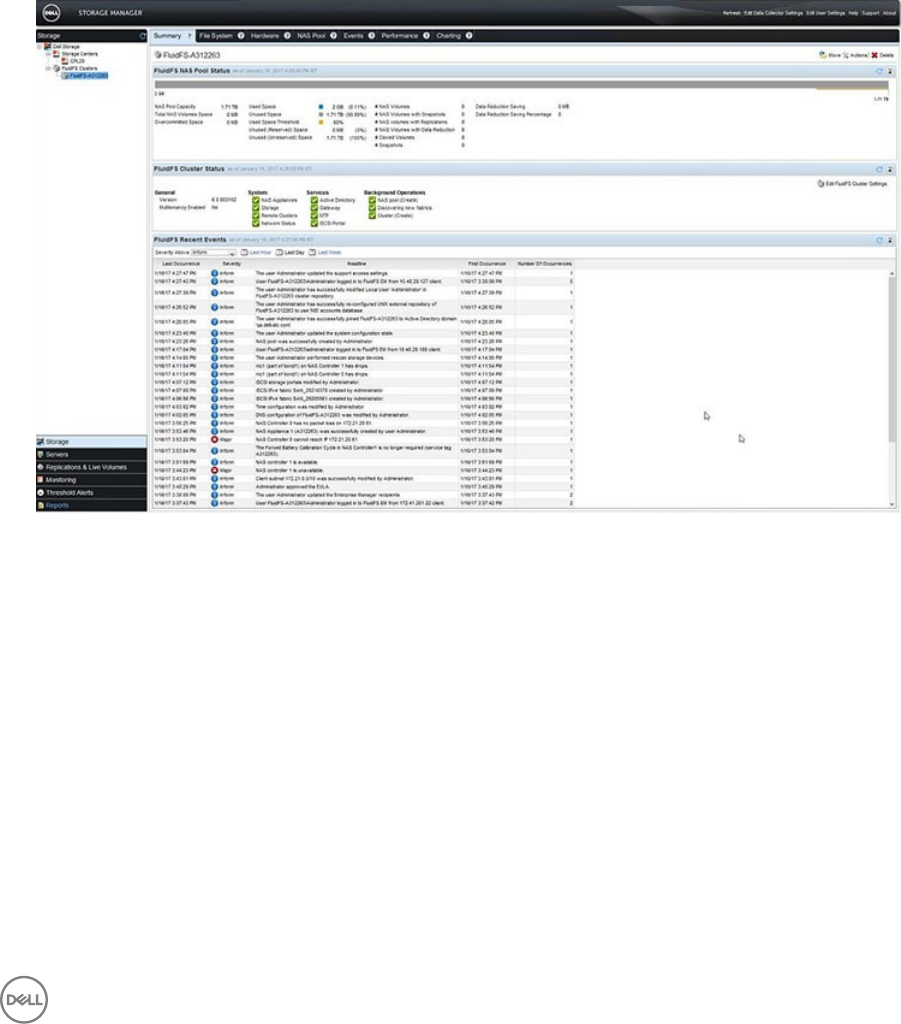The image size is (901, 1024).
Task: Click the FluidFS-A312263 cluster title icon
Action: tap(158, 55)
